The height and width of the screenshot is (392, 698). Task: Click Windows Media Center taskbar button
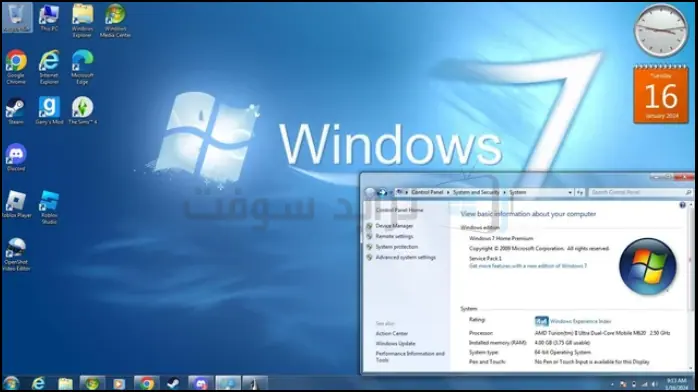[92, 383]
